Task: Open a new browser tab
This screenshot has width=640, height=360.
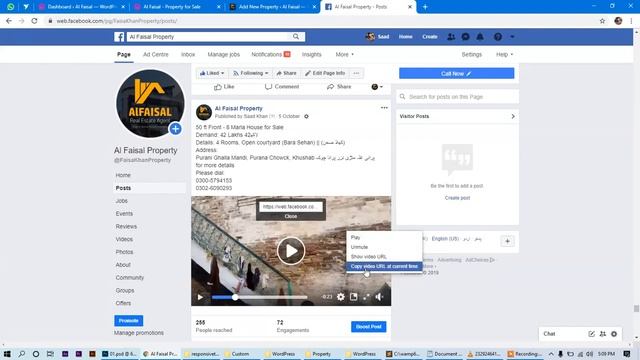Action: click(425, 7)
